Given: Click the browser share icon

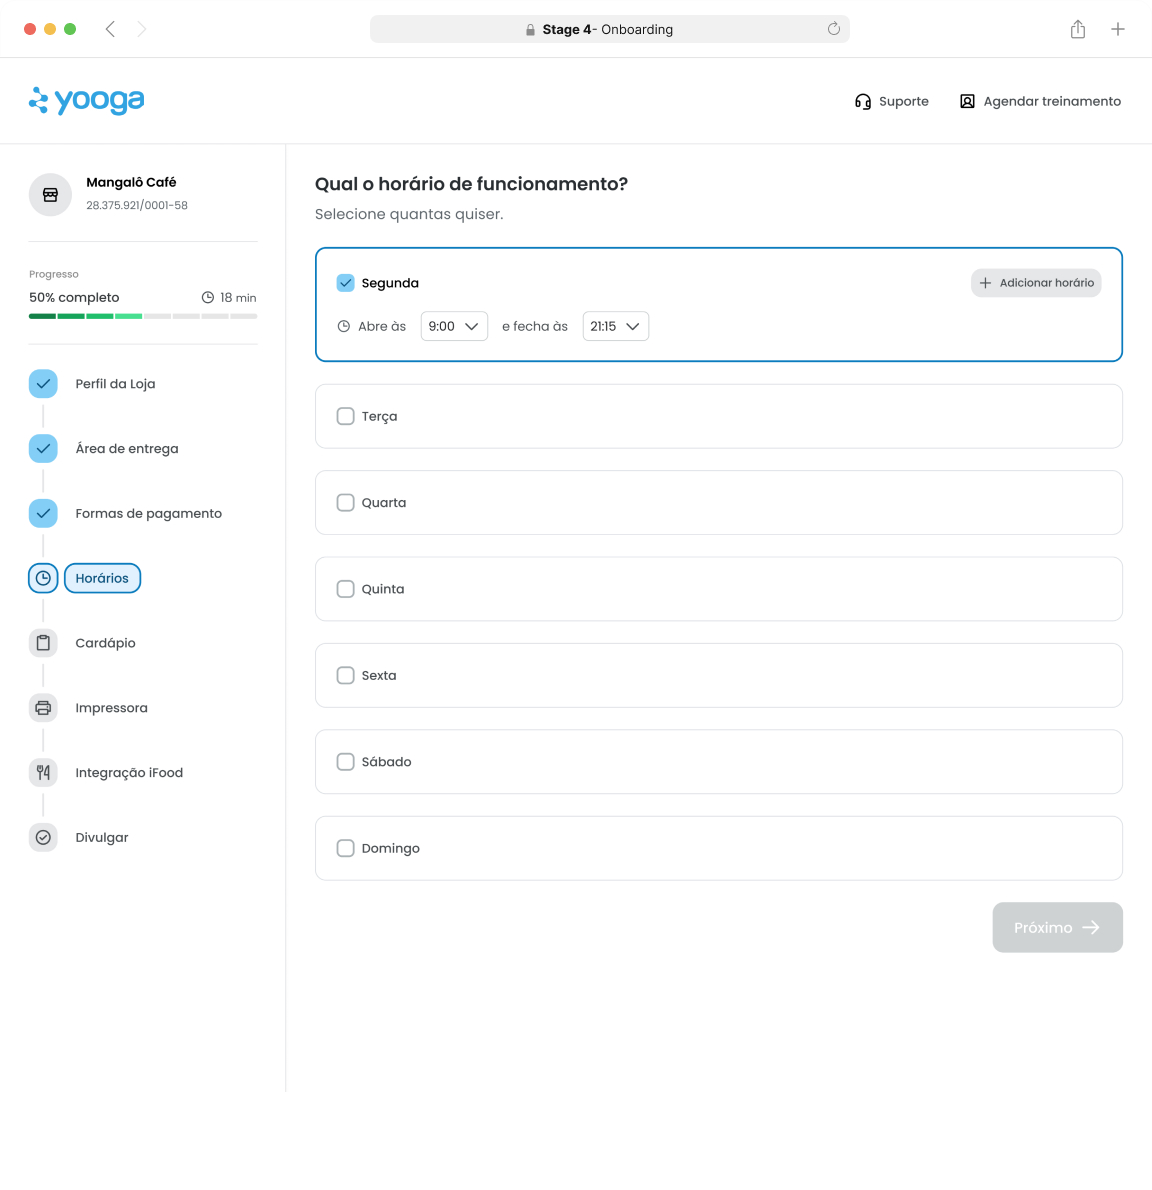Looking at the screenshot, I should pyautogui.click(x=1077, y=29).
